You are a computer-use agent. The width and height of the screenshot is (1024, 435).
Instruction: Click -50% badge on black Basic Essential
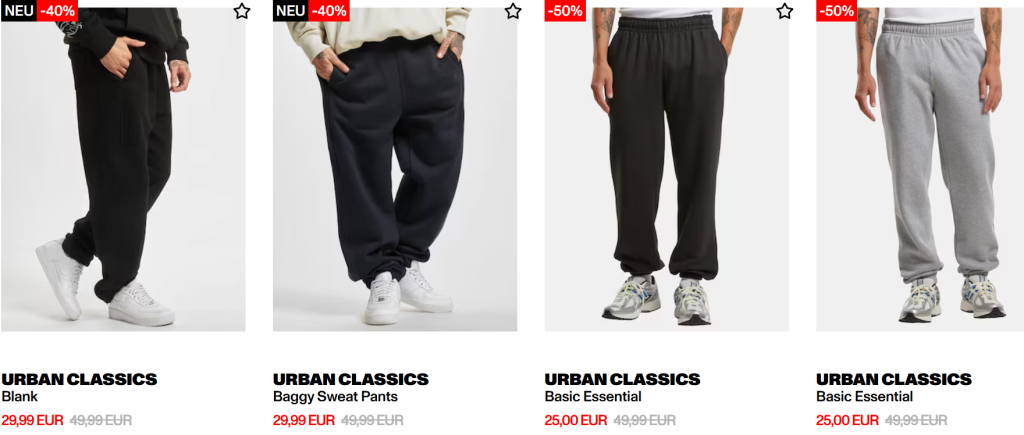point(566,10)
